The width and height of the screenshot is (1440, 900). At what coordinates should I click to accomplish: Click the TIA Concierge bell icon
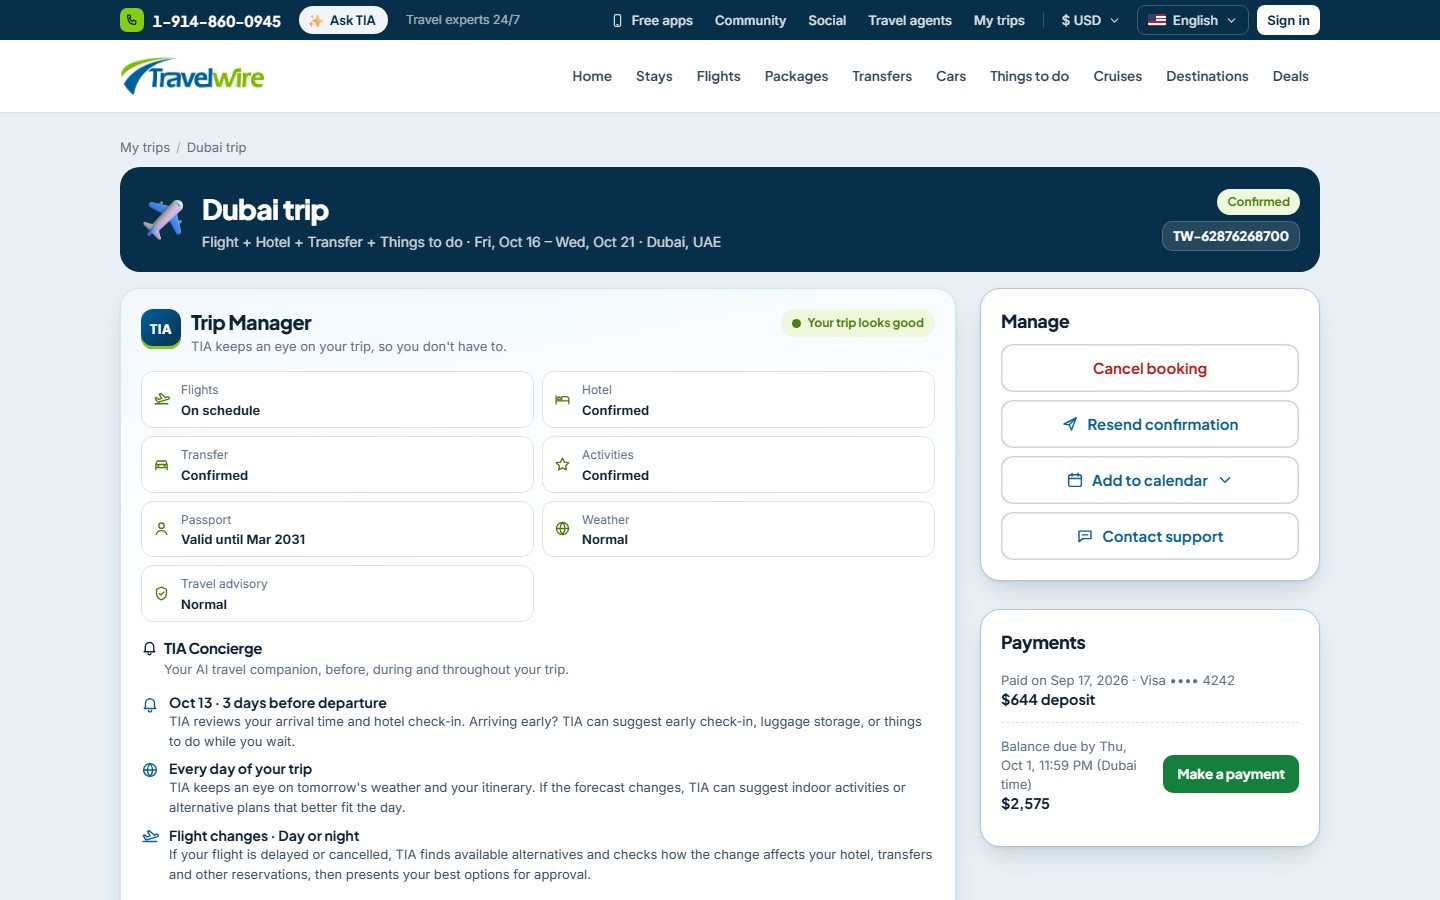[x=150, y=649]
